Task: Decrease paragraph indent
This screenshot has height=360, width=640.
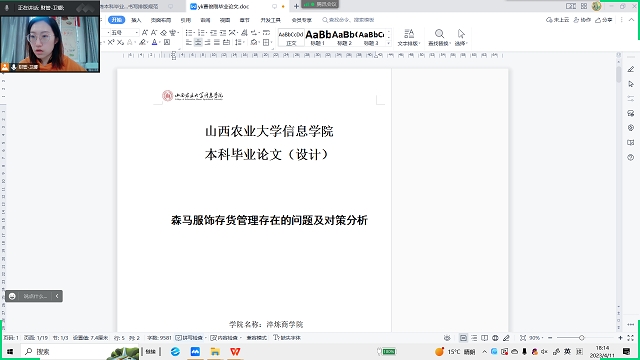Action: [x=213, y=33]
